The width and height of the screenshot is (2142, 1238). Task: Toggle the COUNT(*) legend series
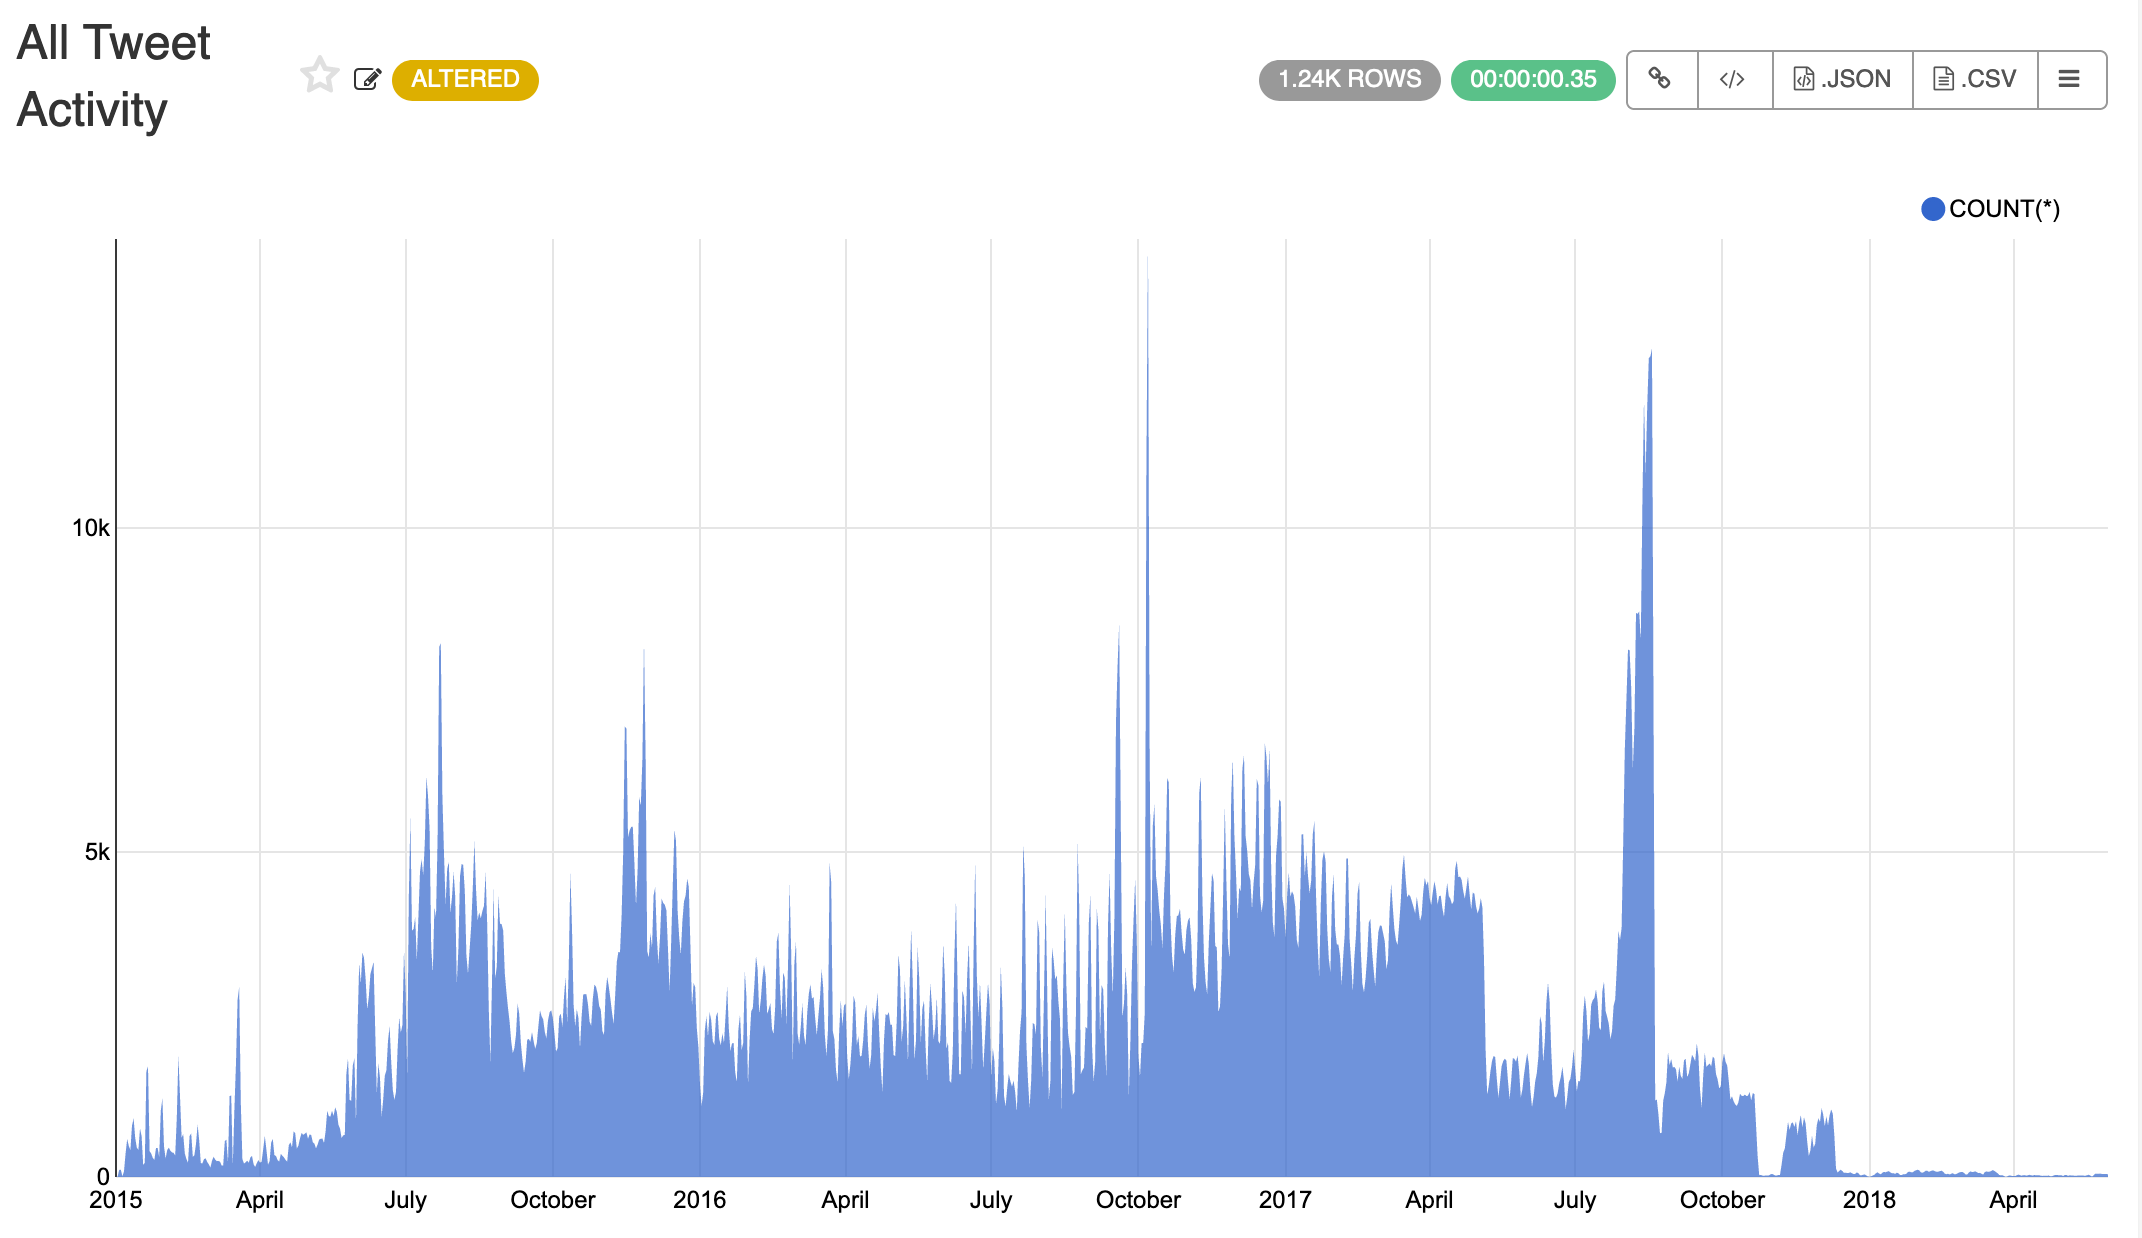pyautogui.click(x=1991, y=209)
